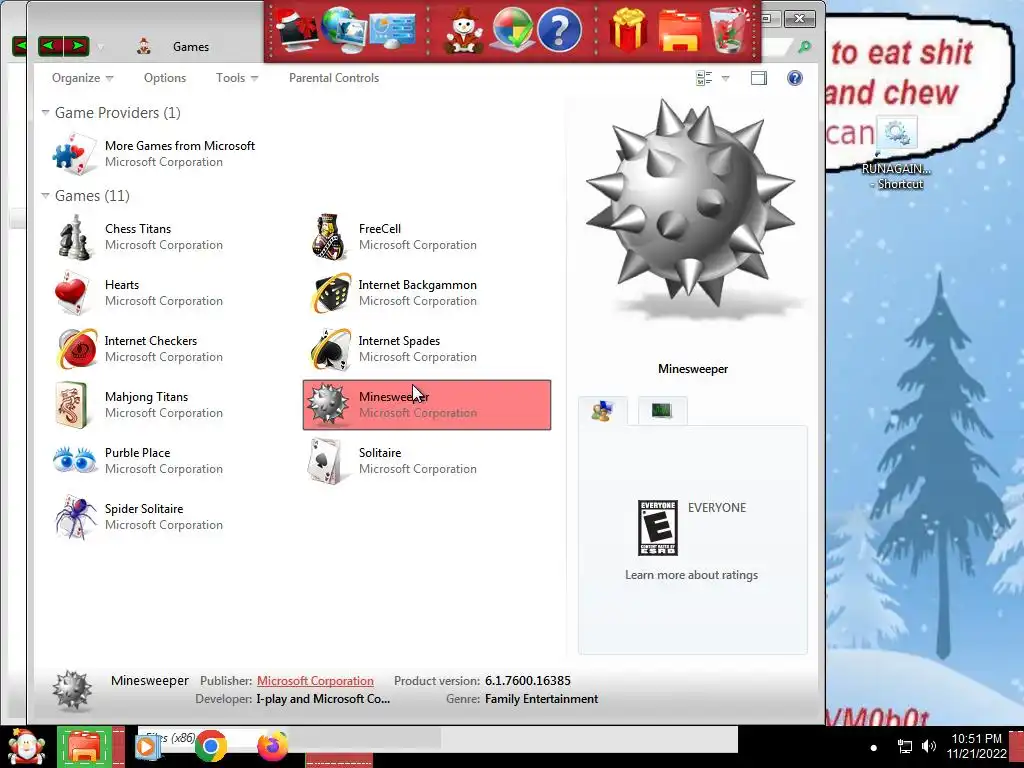This screenshot has width=1024, height=768.
Task: Click product version 6.1.7600.16385 text
Action: pyautogui.click(x=528, y=680)
